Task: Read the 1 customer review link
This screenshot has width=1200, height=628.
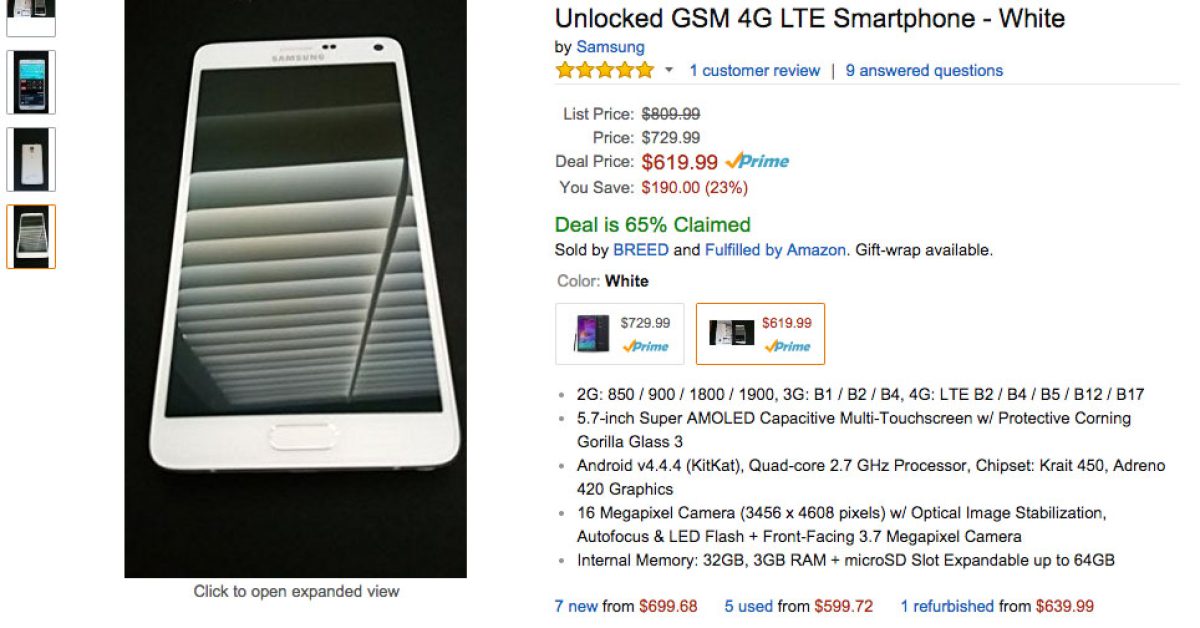Action: tap(754, 71)
